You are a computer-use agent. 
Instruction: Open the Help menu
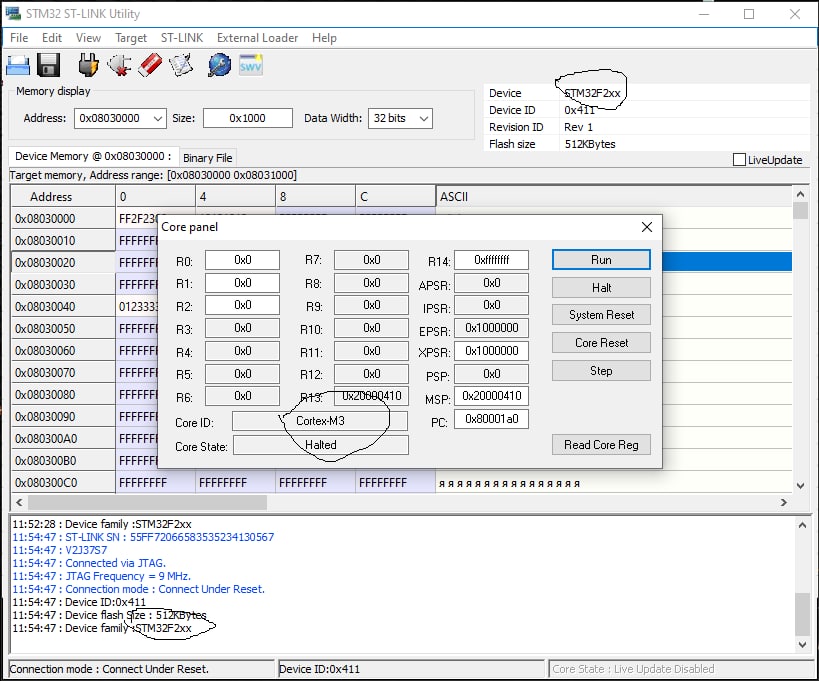click(324, 38)
